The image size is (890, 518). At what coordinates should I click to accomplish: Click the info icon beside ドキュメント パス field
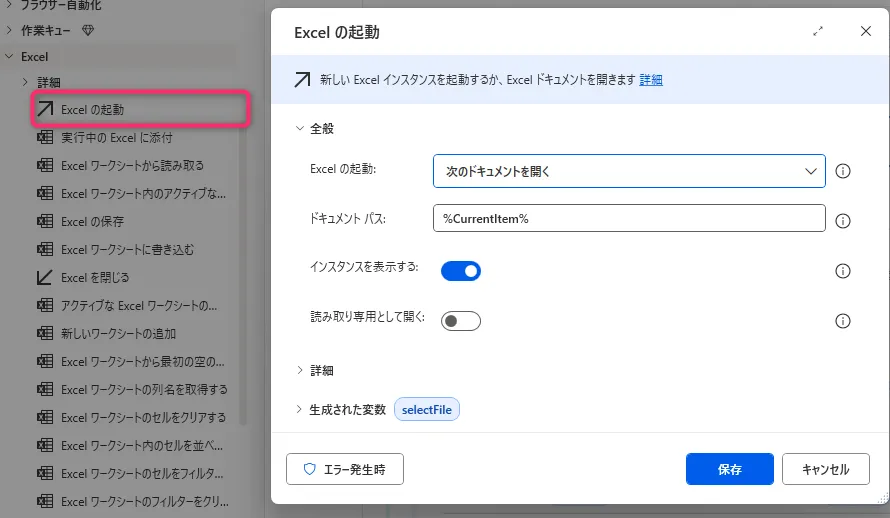tap(842, 221)
